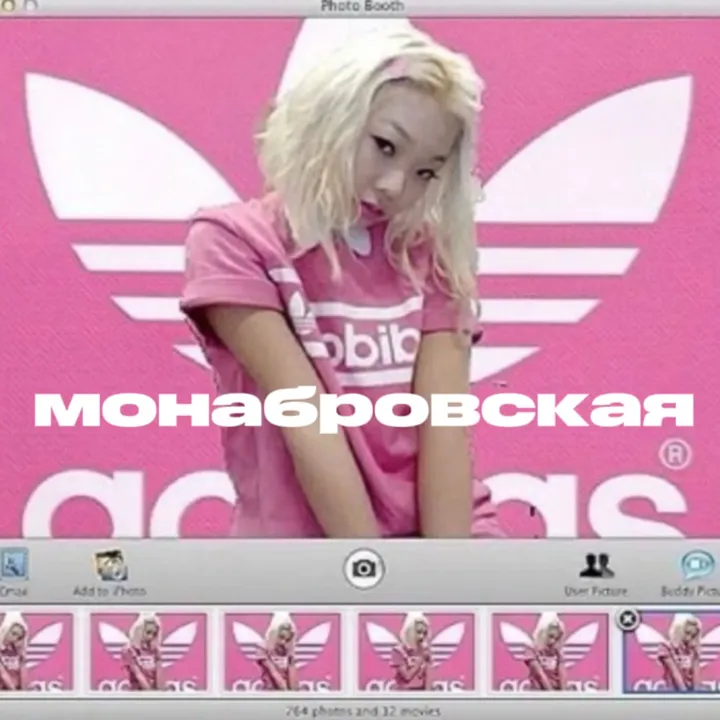The width and height of the screenshot is (720, 720).
Task: Click the User Picture text label
Action: (596, 591)
